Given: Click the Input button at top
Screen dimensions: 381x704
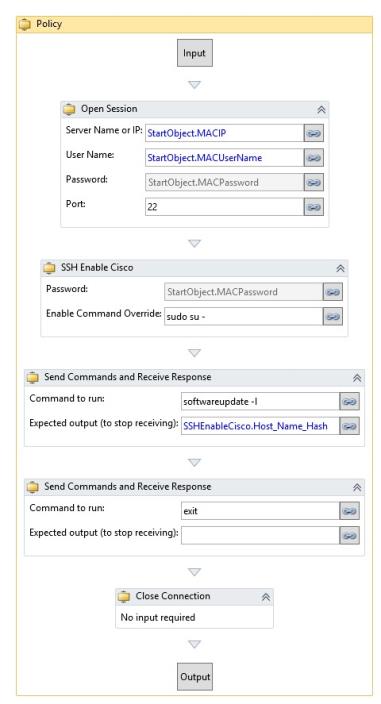Looking at the screenshot, I should [195, 53].
